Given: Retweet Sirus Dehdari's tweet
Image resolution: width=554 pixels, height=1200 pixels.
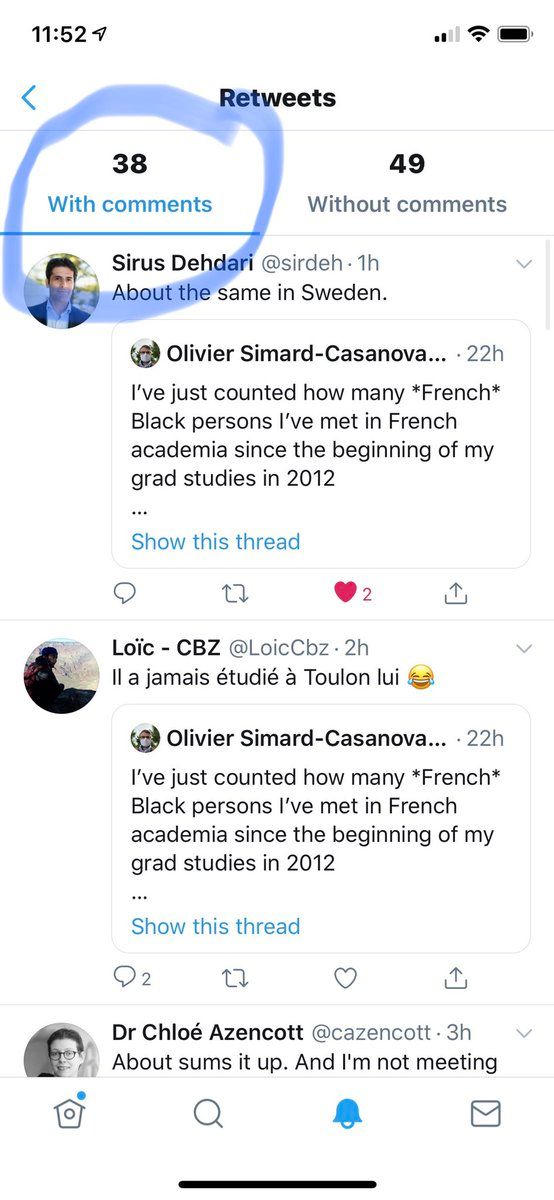Looking at the screenshot, I should click(x=234, y=593).
